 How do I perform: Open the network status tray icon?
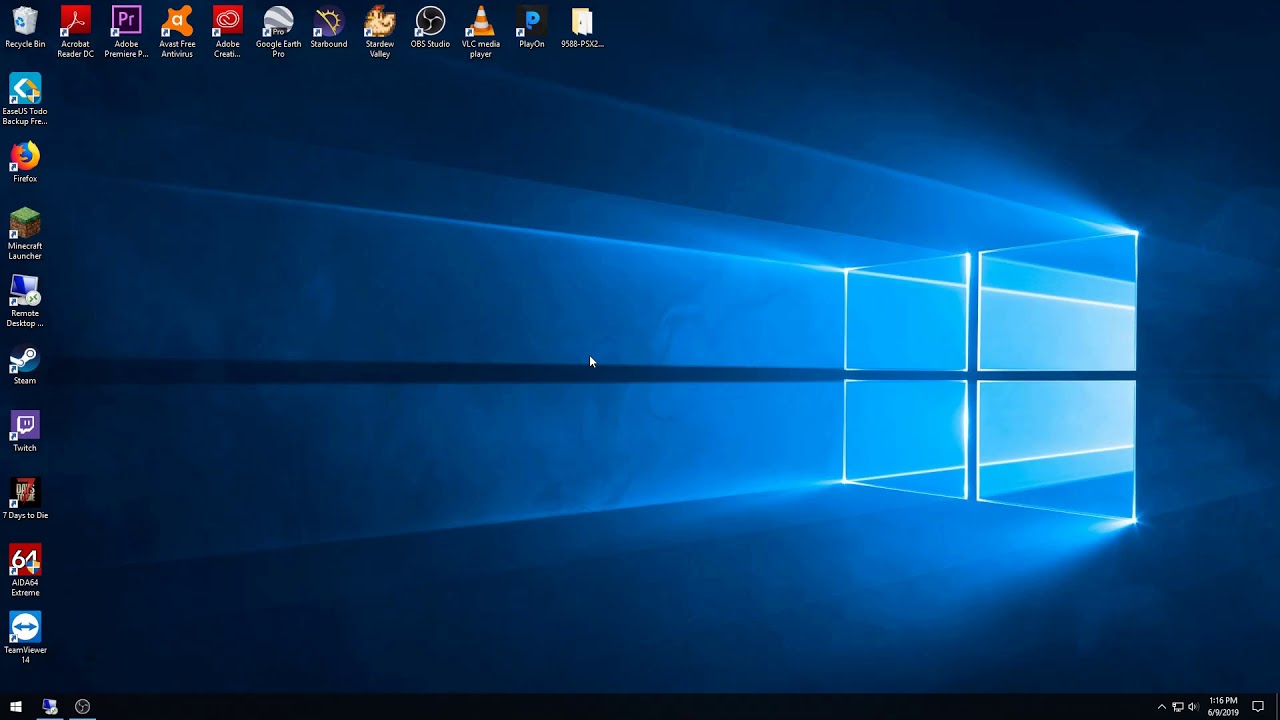[1177, 707]
